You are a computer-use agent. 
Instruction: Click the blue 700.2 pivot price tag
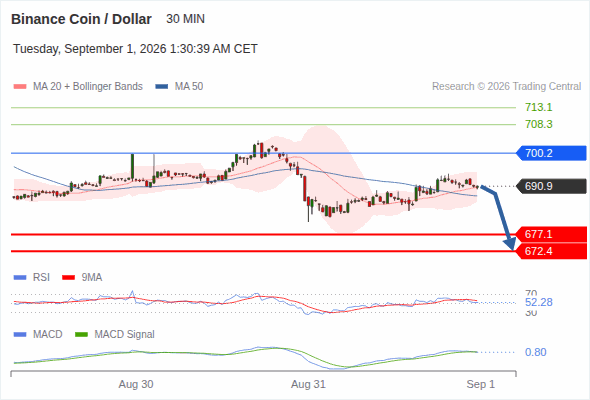click(x=552, y=153)
